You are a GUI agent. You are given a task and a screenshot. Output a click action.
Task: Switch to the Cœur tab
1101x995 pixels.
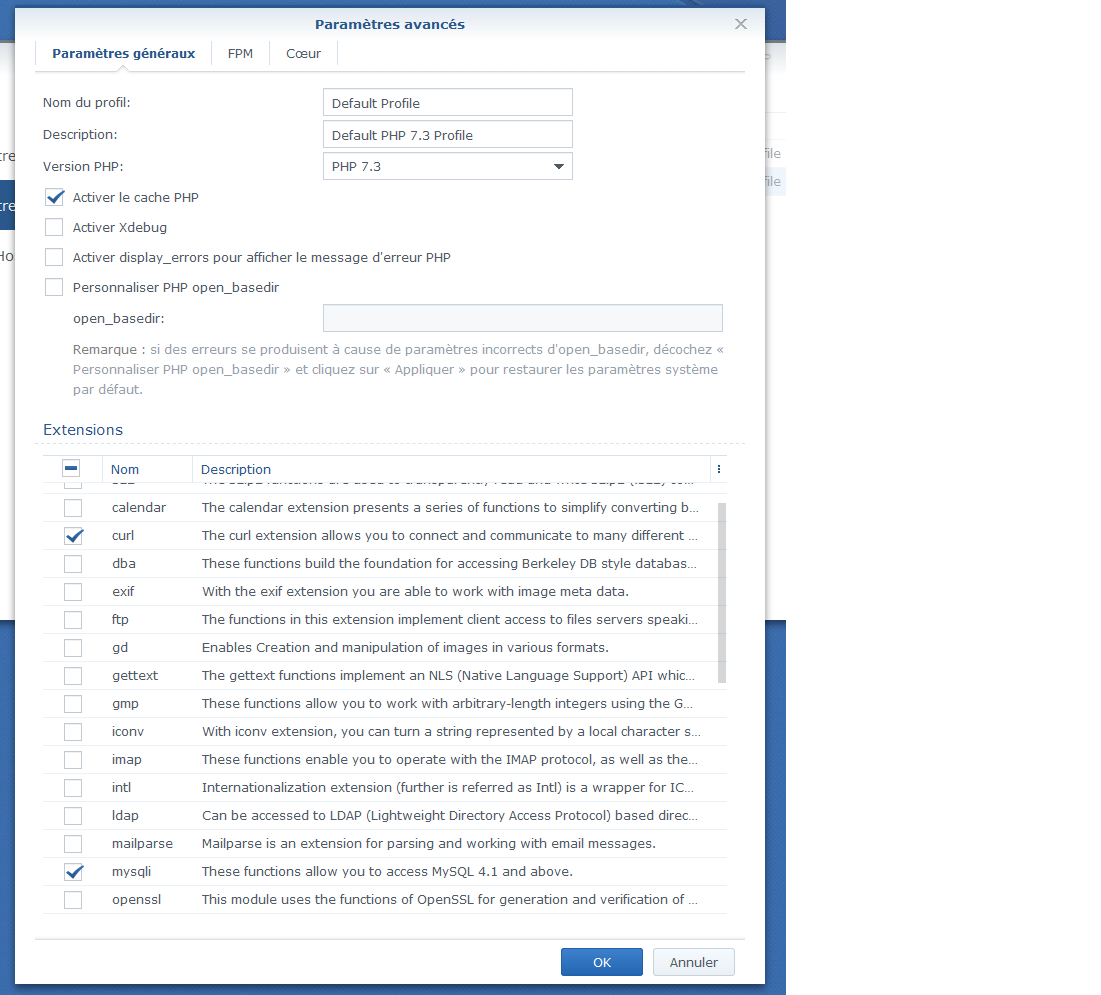point(303,53)
